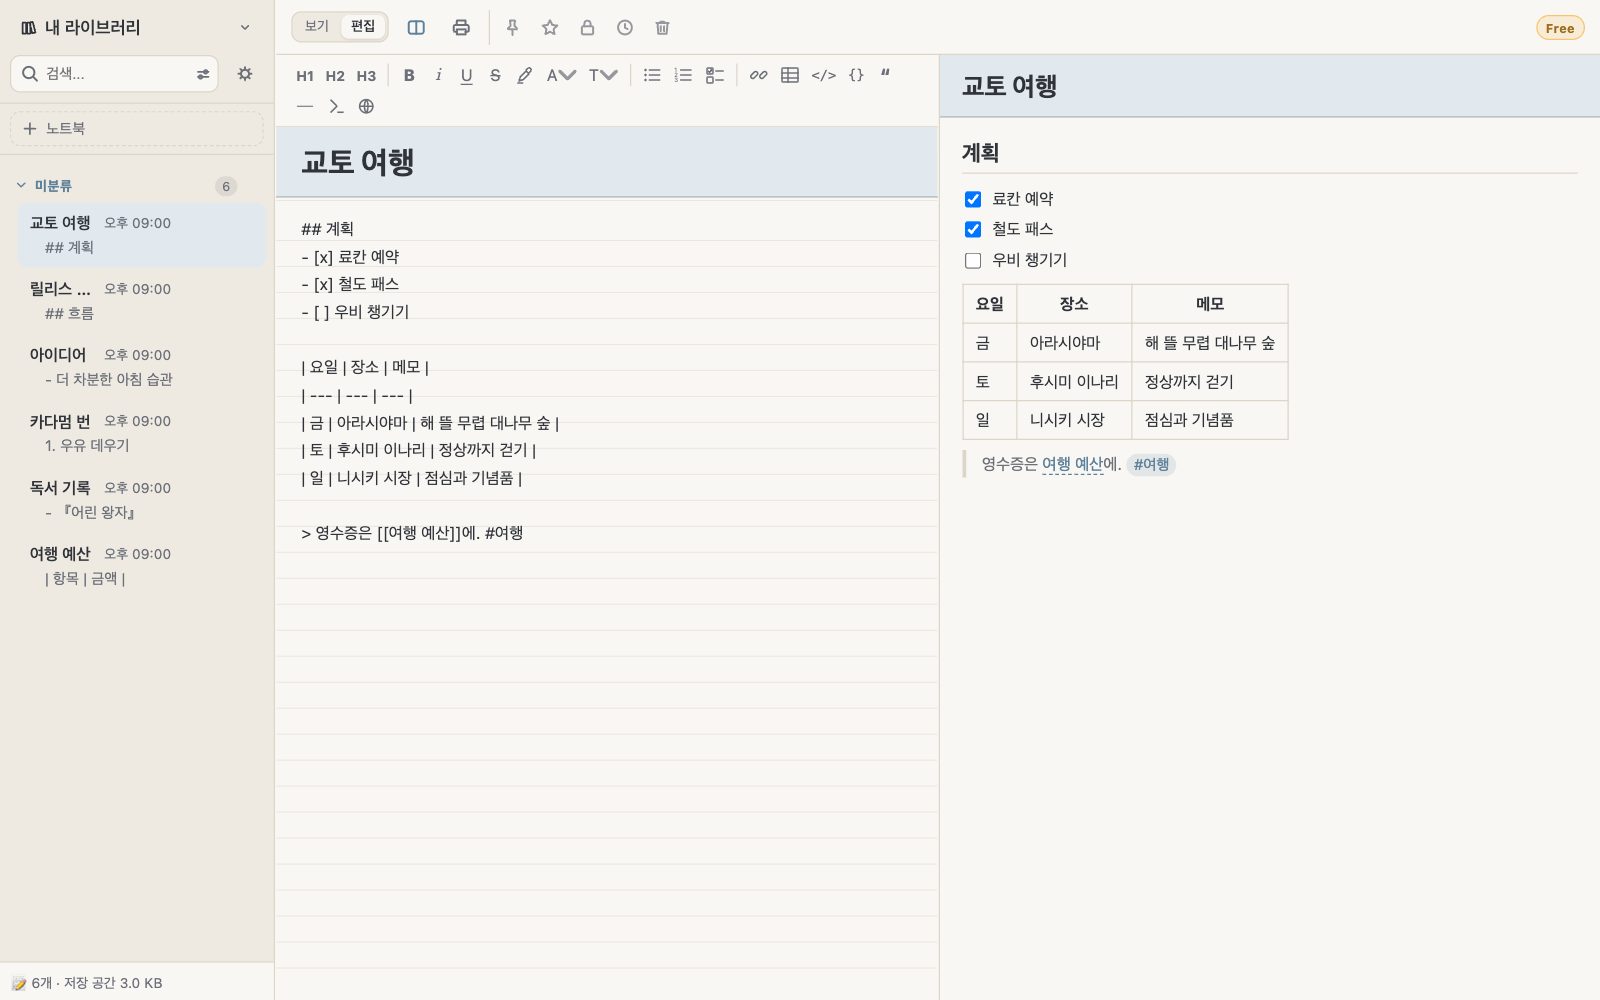Open settings gear in sidebar
Image resolution: width=1600 pixels, height=1000 pixels.
click(x=245, y=74)
